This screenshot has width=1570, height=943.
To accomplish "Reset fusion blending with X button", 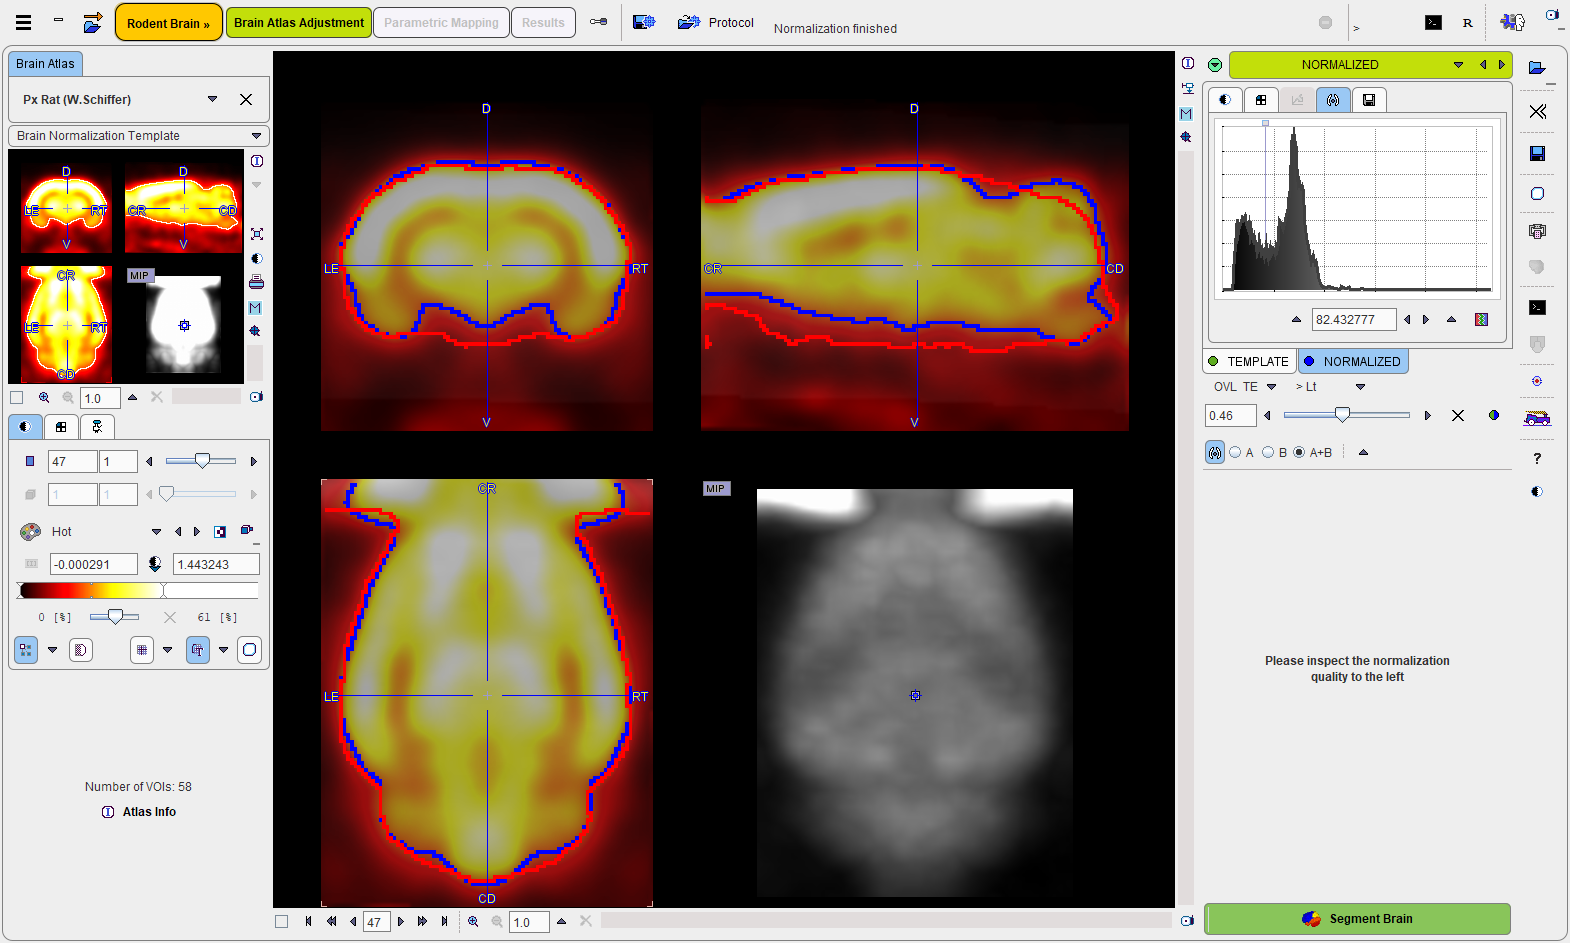I will pos(1458,415).
